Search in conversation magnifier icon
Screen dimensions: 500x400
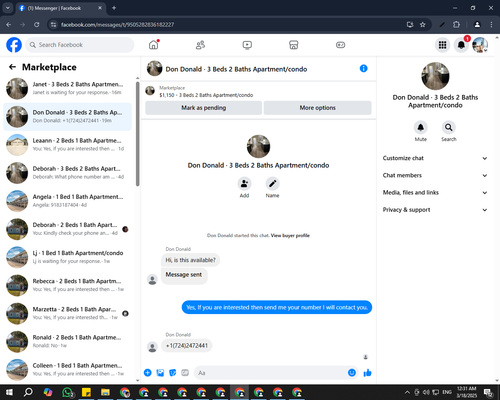pos(449,127)
